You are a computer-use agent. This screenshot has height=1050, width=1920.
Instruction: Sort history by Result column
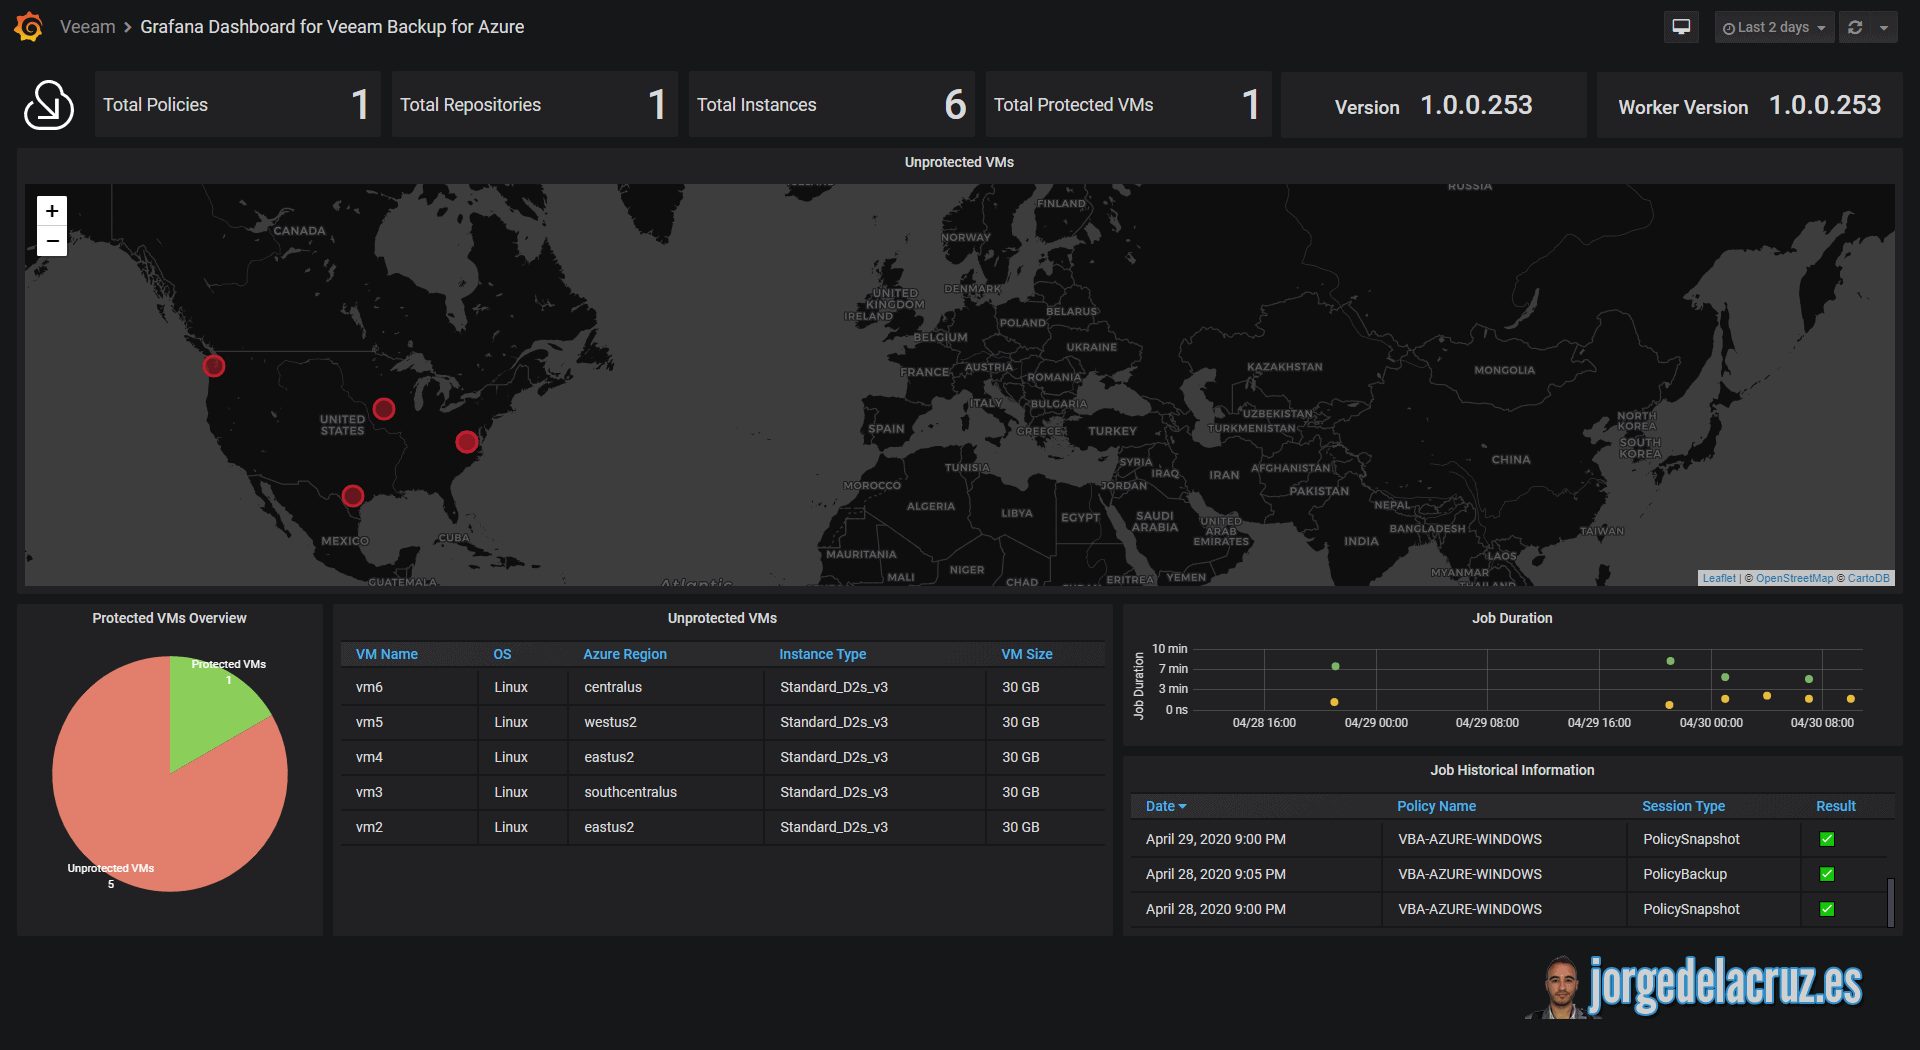click(1836, 806)
